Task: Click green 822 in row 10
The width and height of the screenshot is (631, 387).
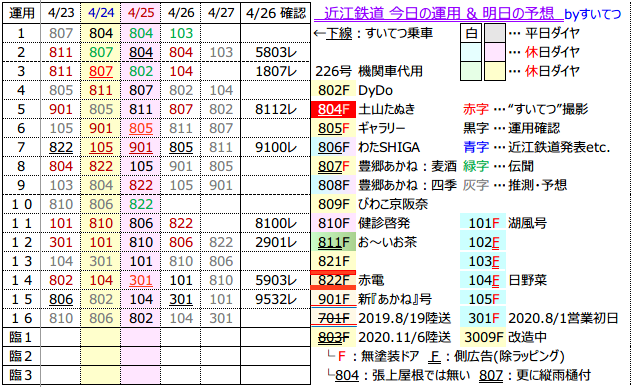Action: [x=140, y=204]
